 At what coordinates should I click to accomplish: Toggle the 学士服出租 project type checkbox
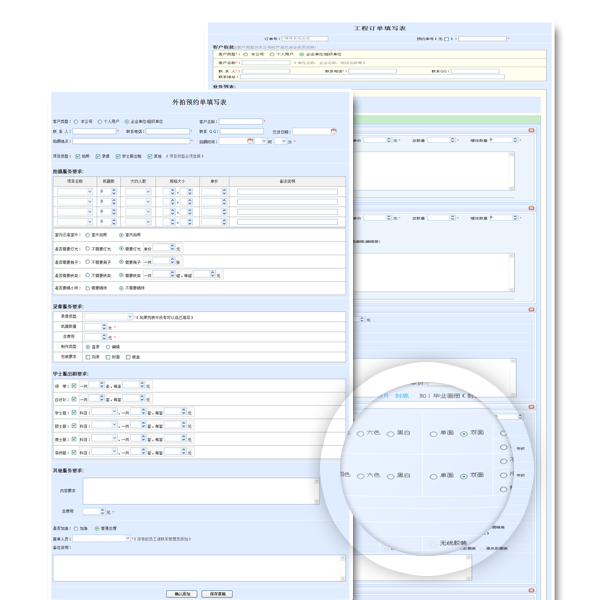tap(118, 156)
